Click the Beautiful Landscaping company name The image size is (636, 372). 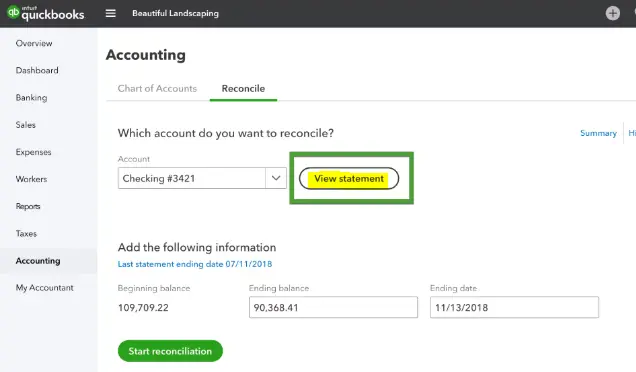pos(175,13)
